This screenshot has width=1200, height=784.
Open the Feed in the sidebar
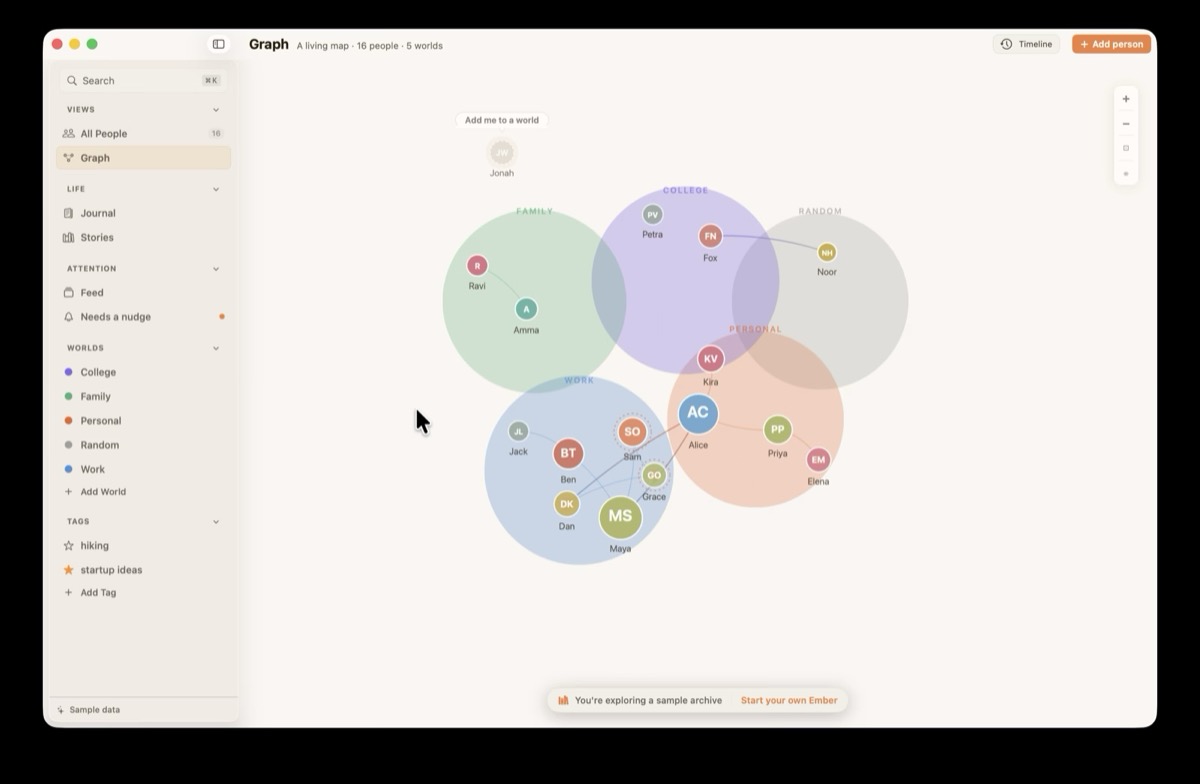(143, 293)
